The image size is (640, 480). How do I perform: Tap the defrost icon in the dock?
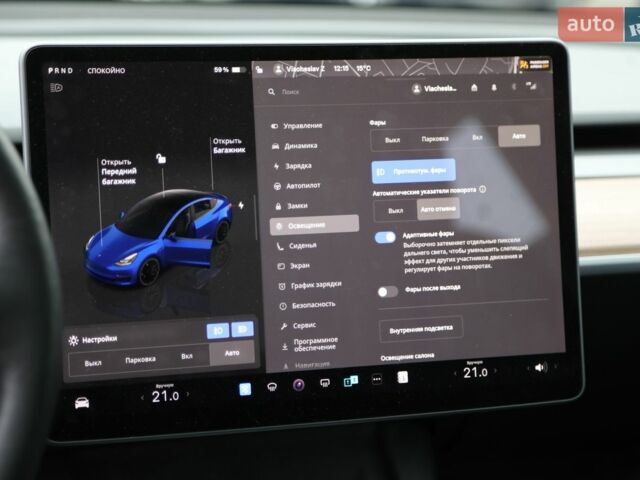(x=325, y=383)
